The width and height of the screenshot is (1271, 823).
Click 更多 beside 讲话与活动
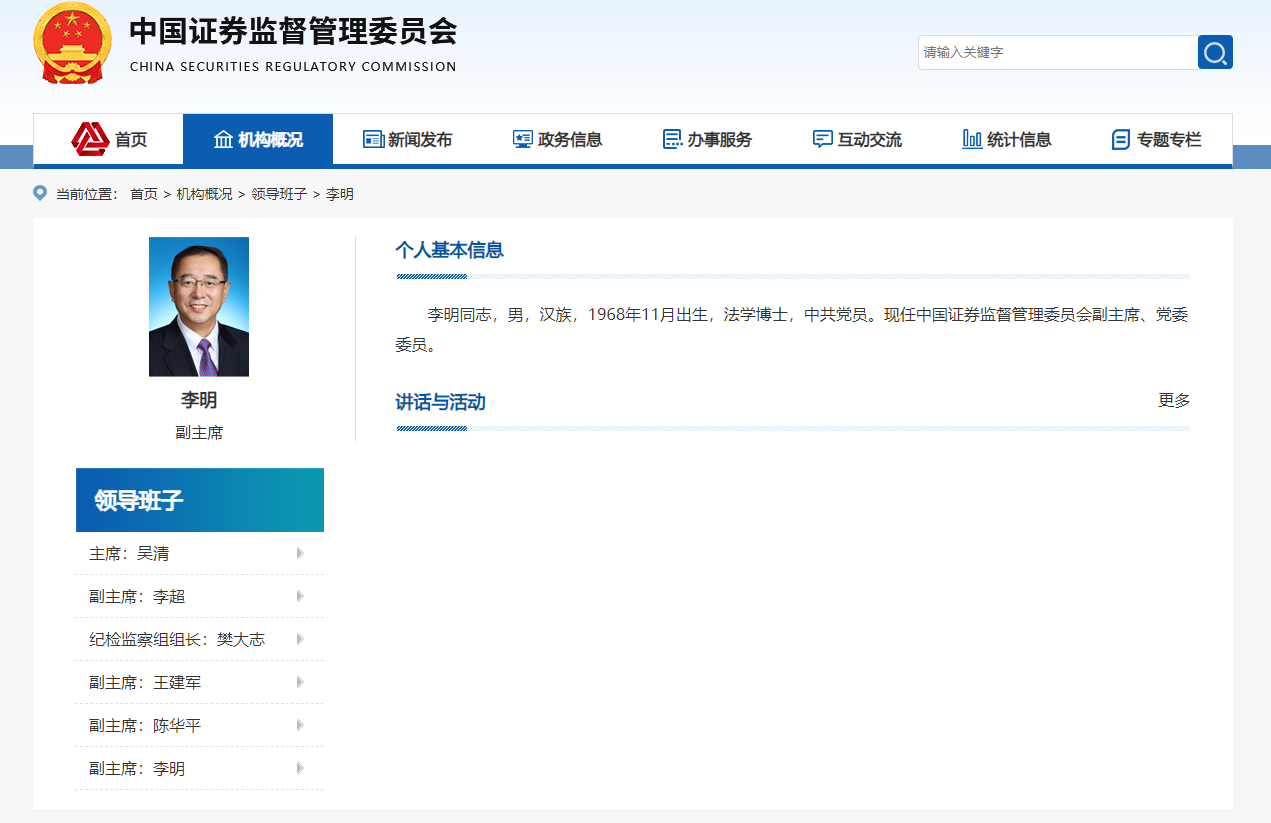click(x=1174, y=400)
